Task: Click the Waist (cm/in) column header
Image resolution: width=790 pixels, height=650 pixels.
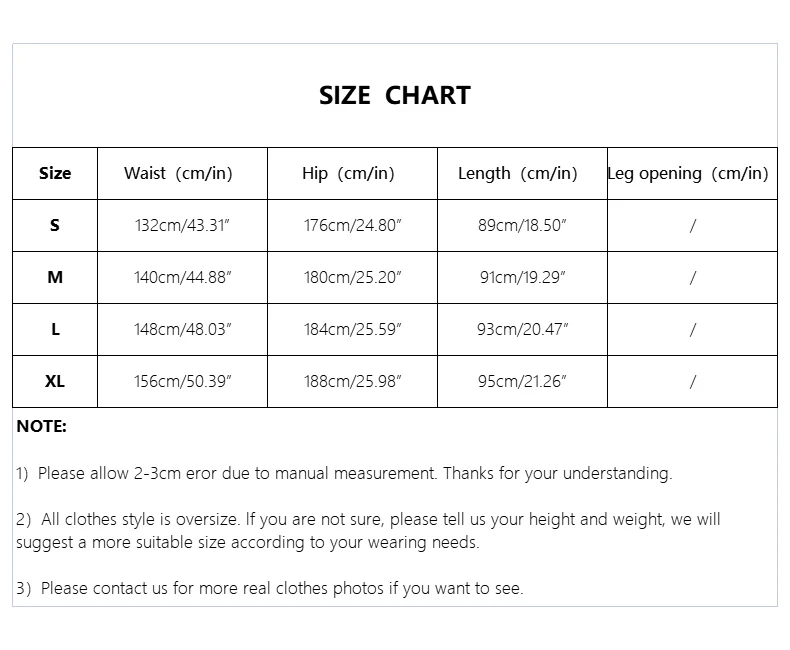Action: pyautogui.click(x=178, y=173)
